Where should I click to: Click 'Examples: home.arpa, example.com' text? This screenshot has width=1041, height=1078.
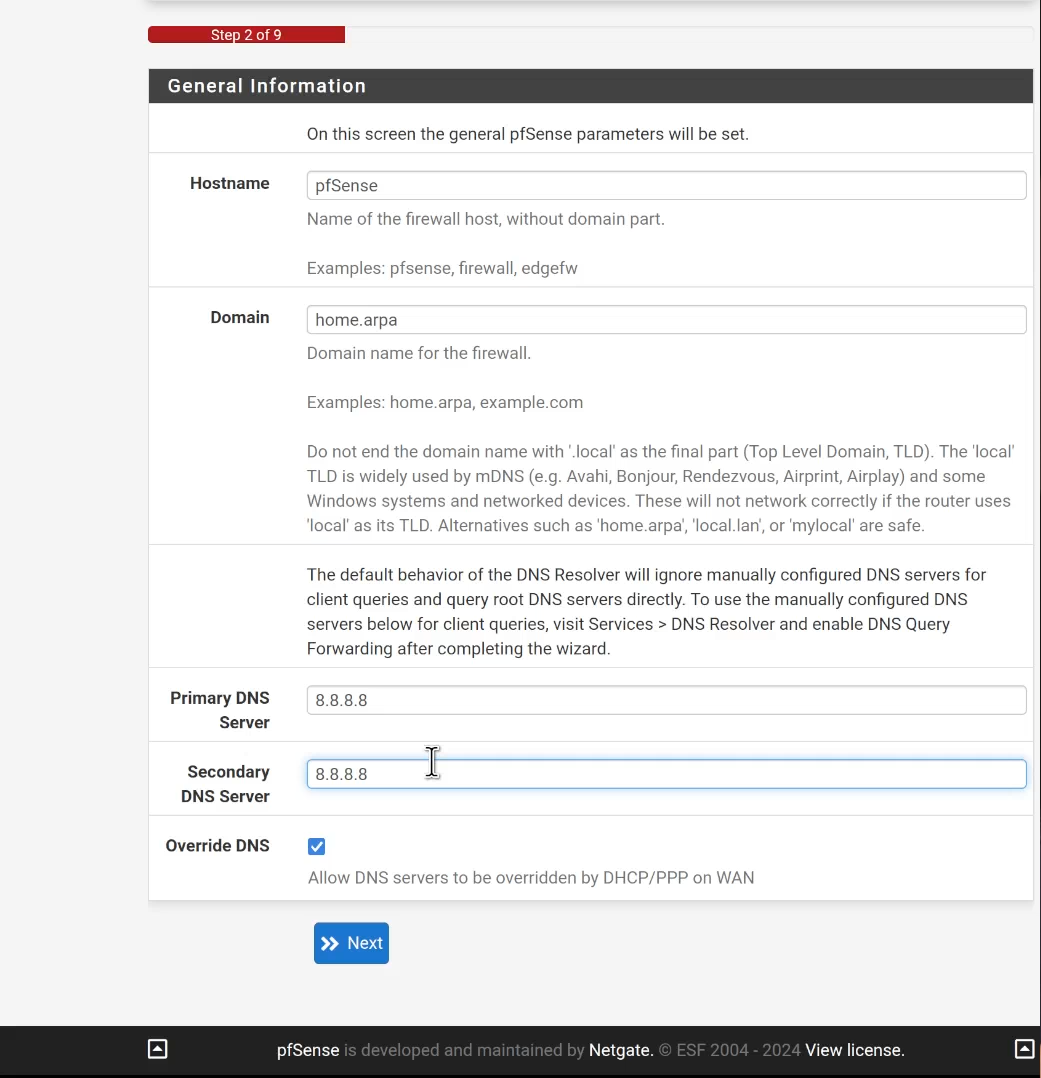click(445, 402)
